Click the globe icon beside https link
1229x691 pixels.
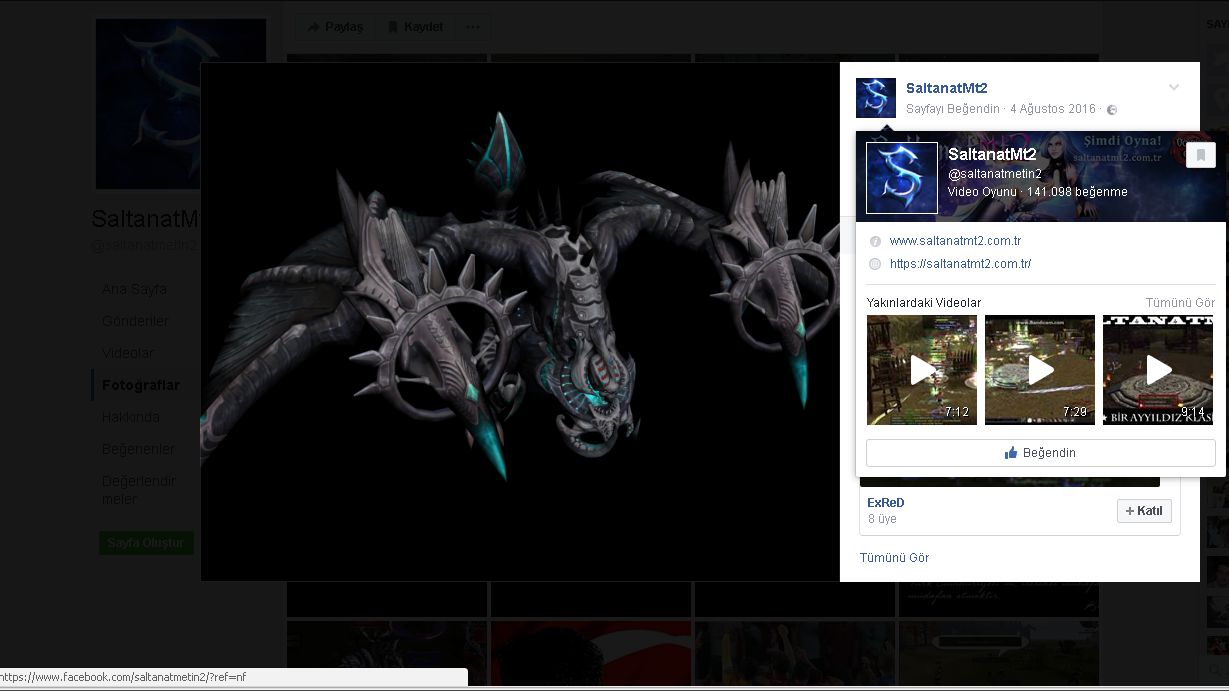coord(875,264)
